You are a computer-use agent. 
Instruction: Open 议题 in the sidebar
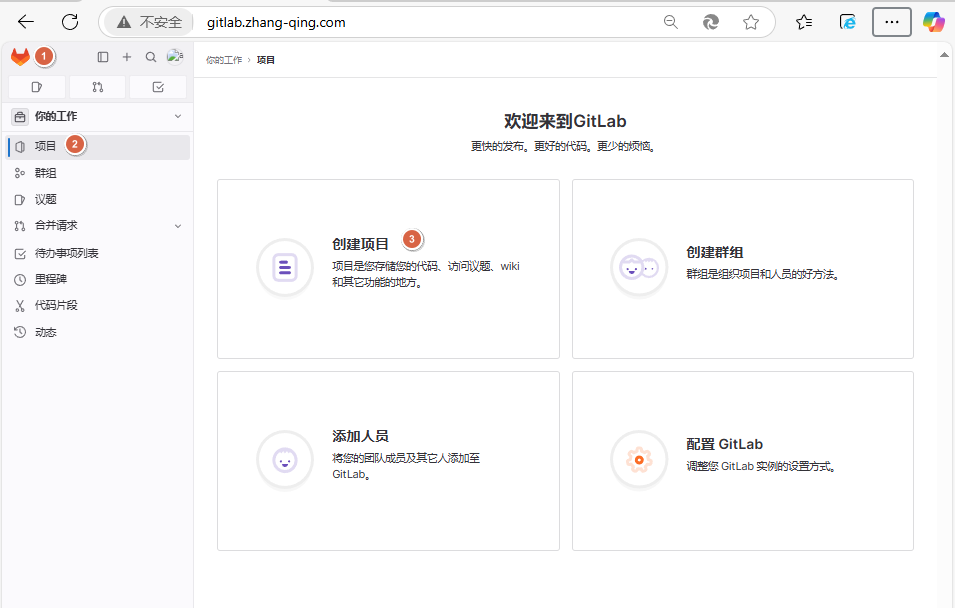pos(98,199)
